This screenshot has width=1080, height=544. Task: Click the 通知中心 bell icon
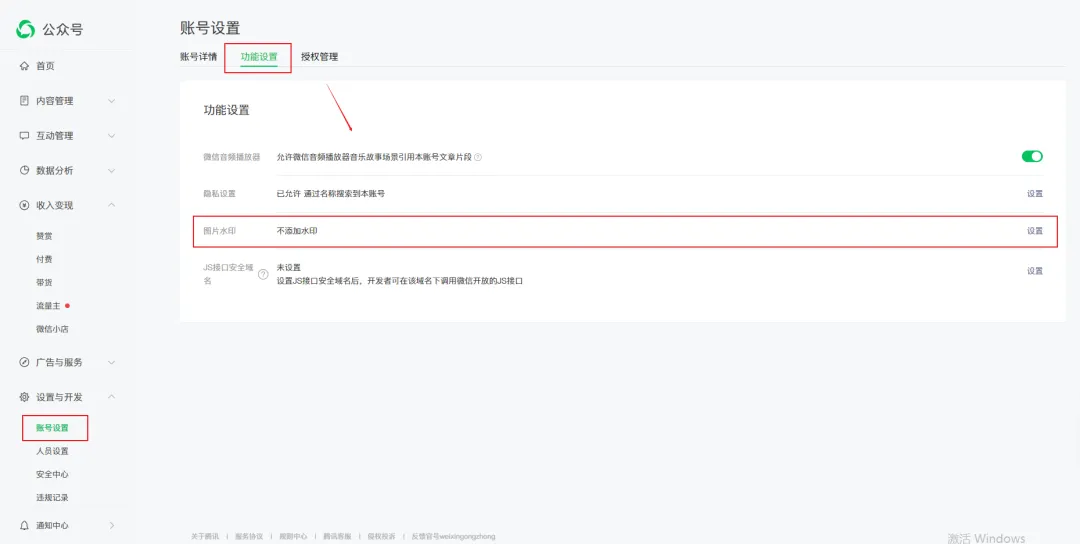coord(24,525)
